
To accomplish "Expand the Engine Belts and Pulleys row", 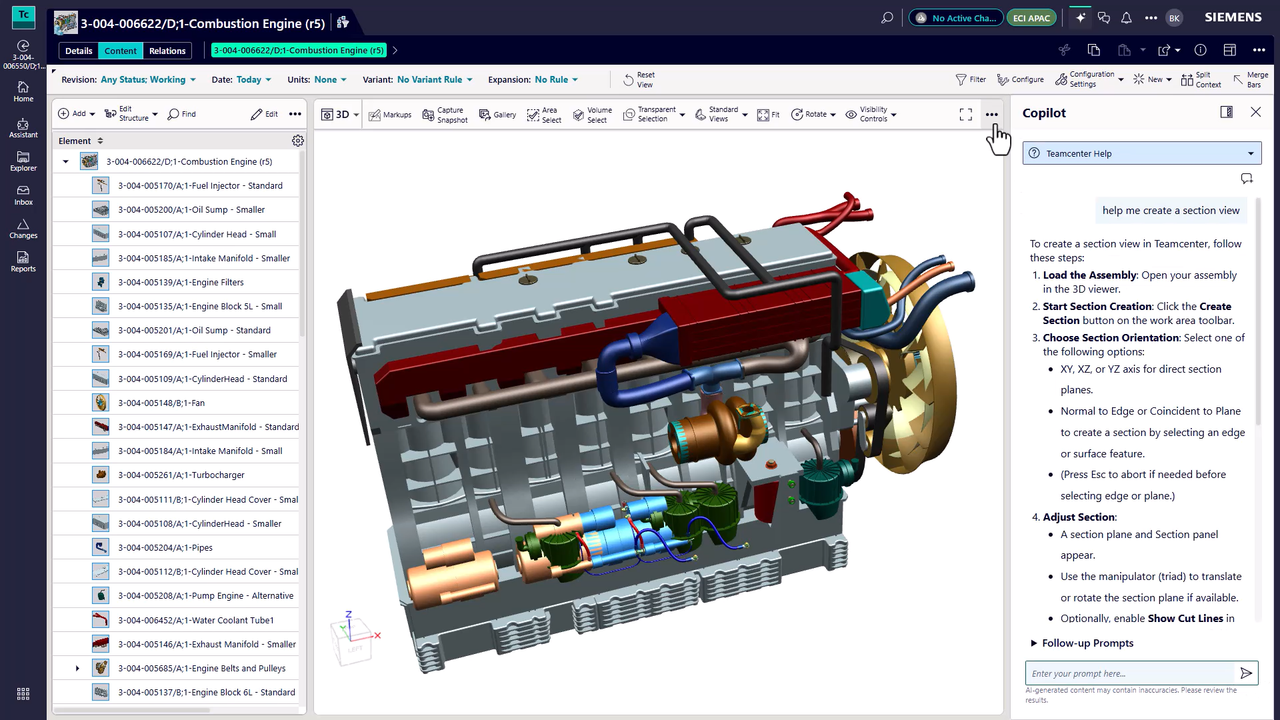I will pyautogui.click(x=77, y=668).
